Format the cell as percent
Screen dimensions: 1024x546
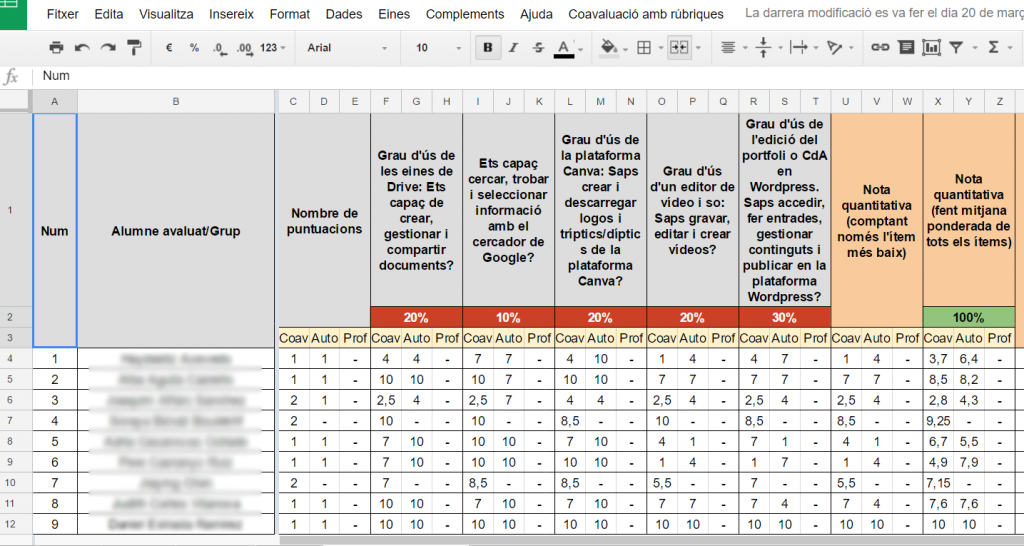(194, 47)
